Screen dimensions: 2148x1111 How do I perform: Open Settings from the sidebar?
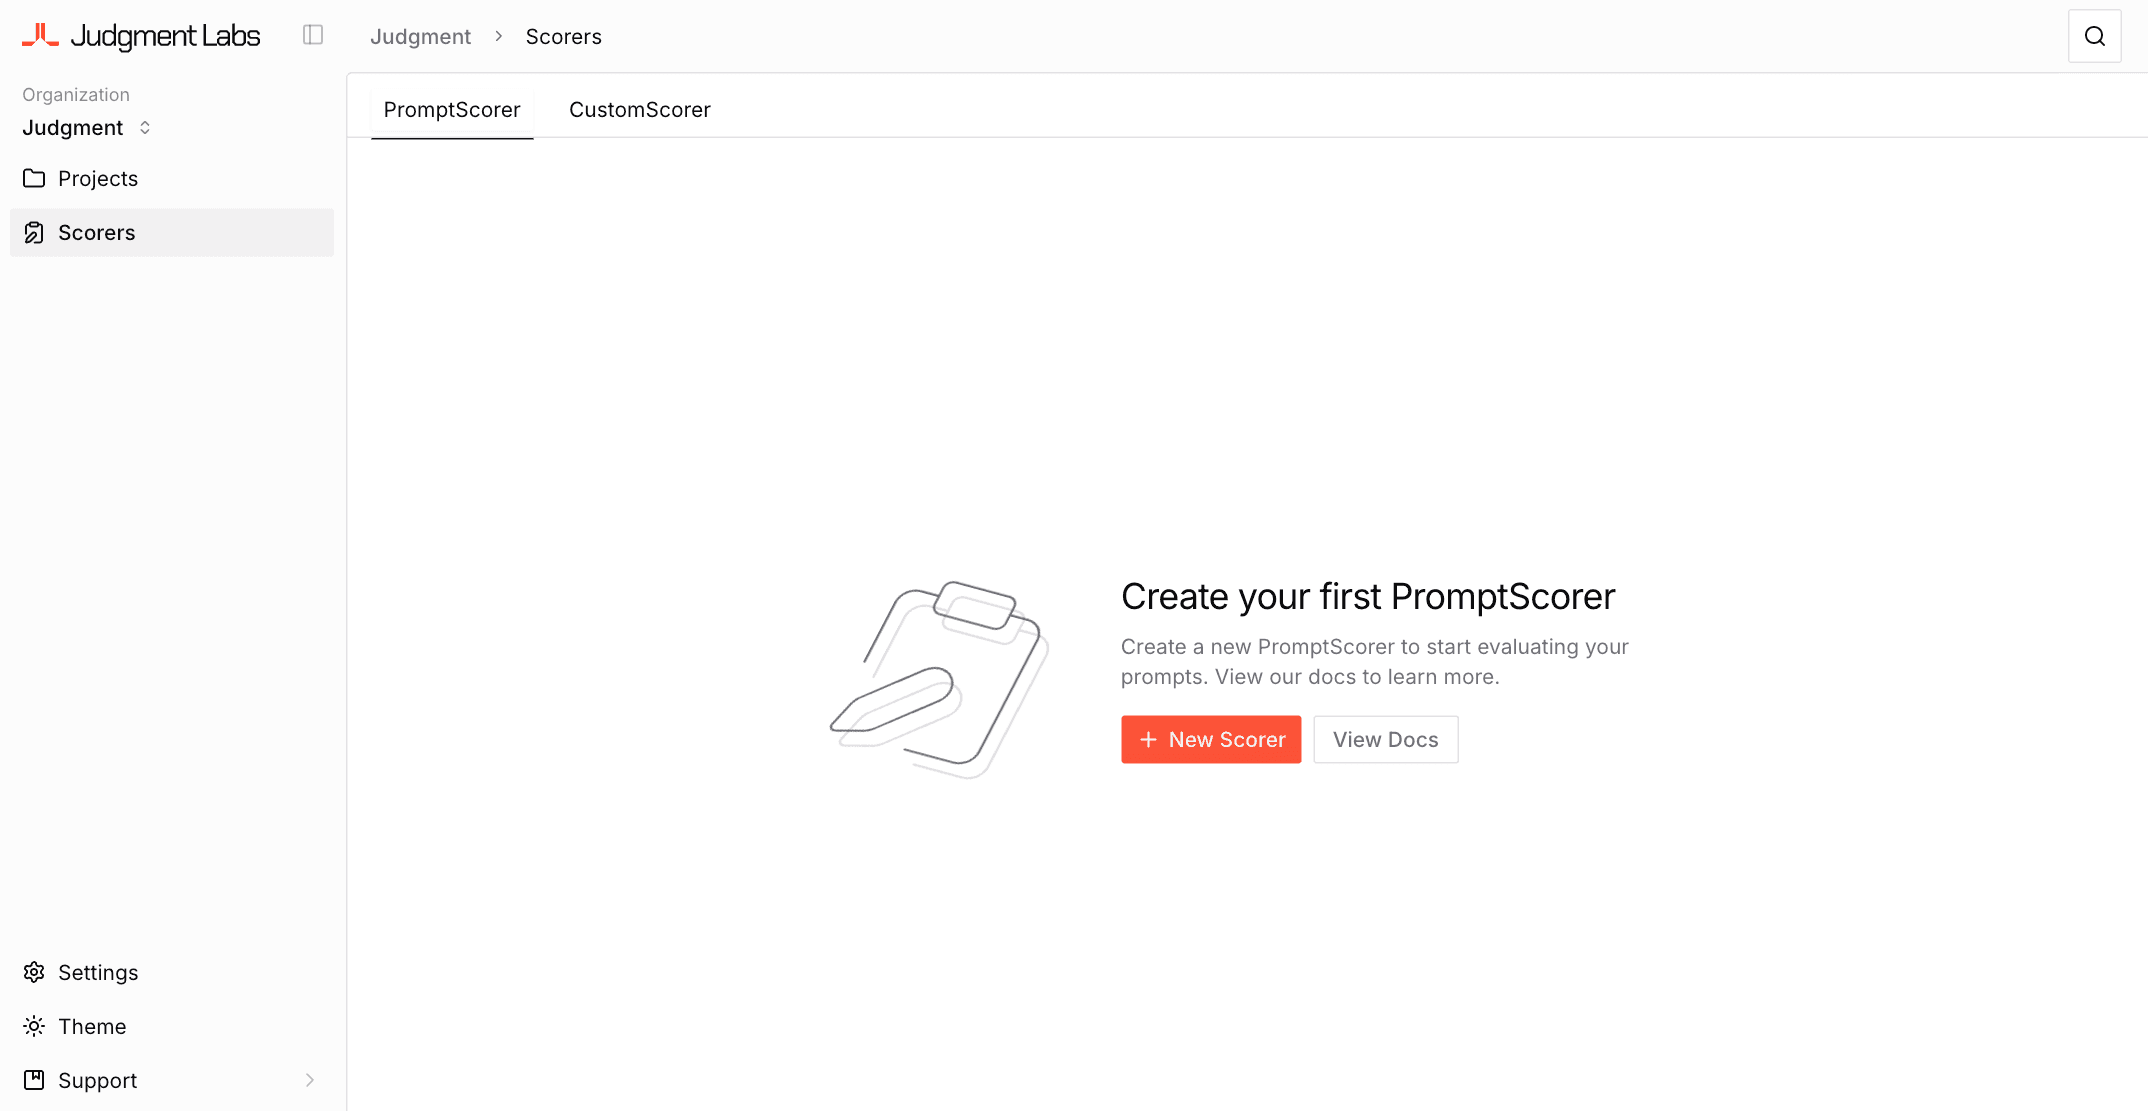coord(98,972)
